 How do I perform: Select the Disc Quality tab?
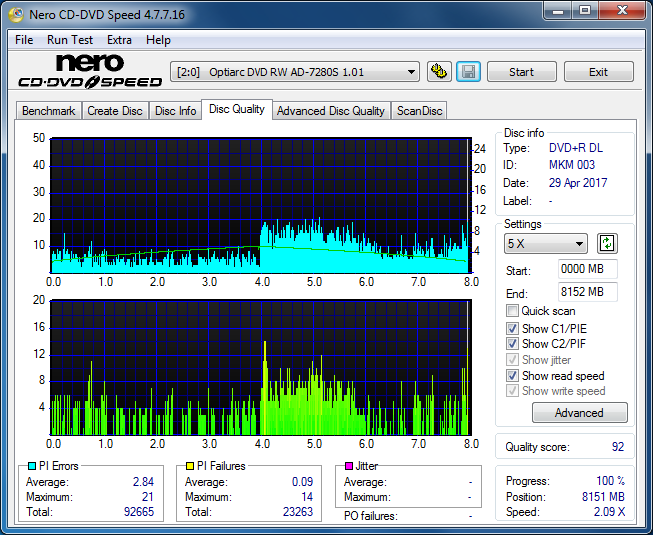pyautogui.click(x=237, y=109)
